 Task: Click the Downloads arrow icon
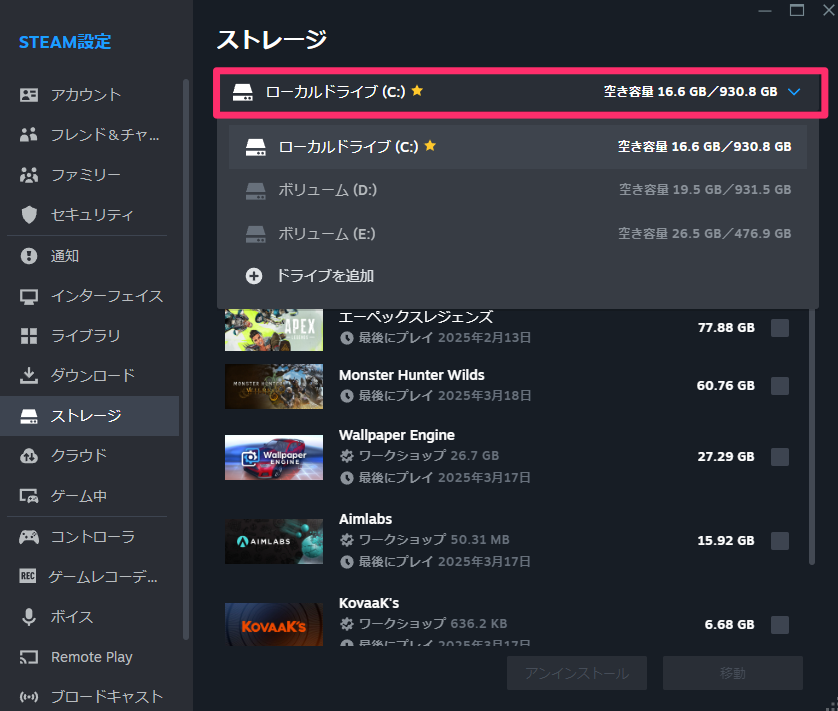pyautogui.click(x=29, y=376)
